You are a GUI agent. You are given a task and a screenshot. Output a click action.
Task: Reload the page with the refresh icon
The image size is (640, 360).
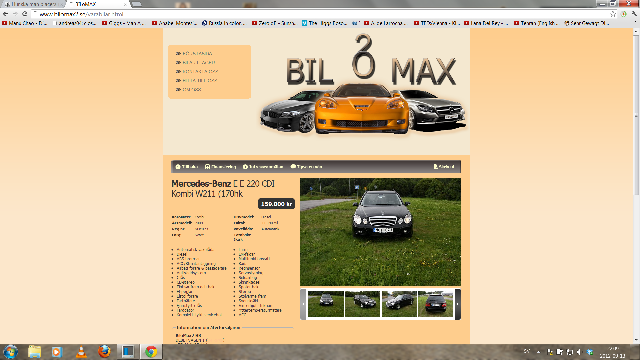[x=24, y=13]
